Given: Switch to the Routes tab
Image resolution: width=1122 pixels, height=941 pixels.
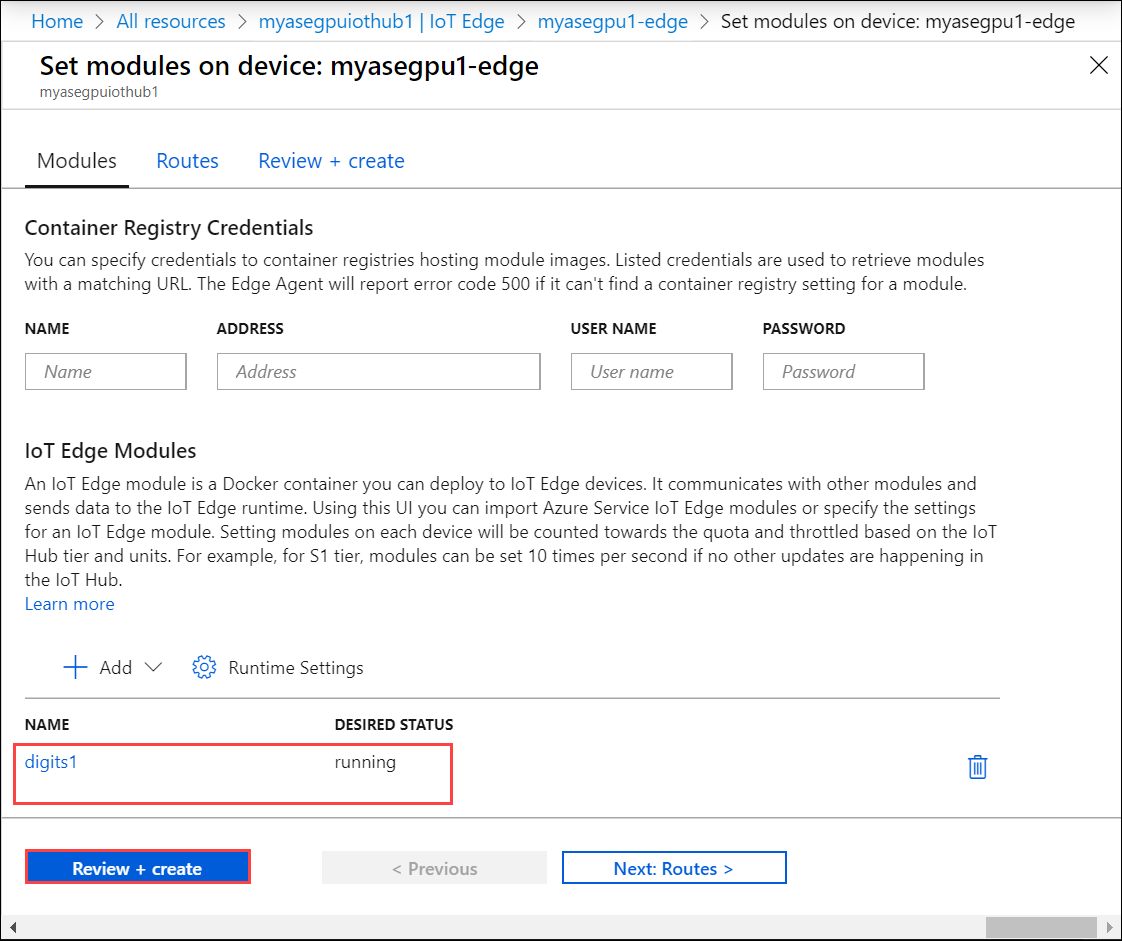Looking at the screenshot, I should (x=187, y=160).
